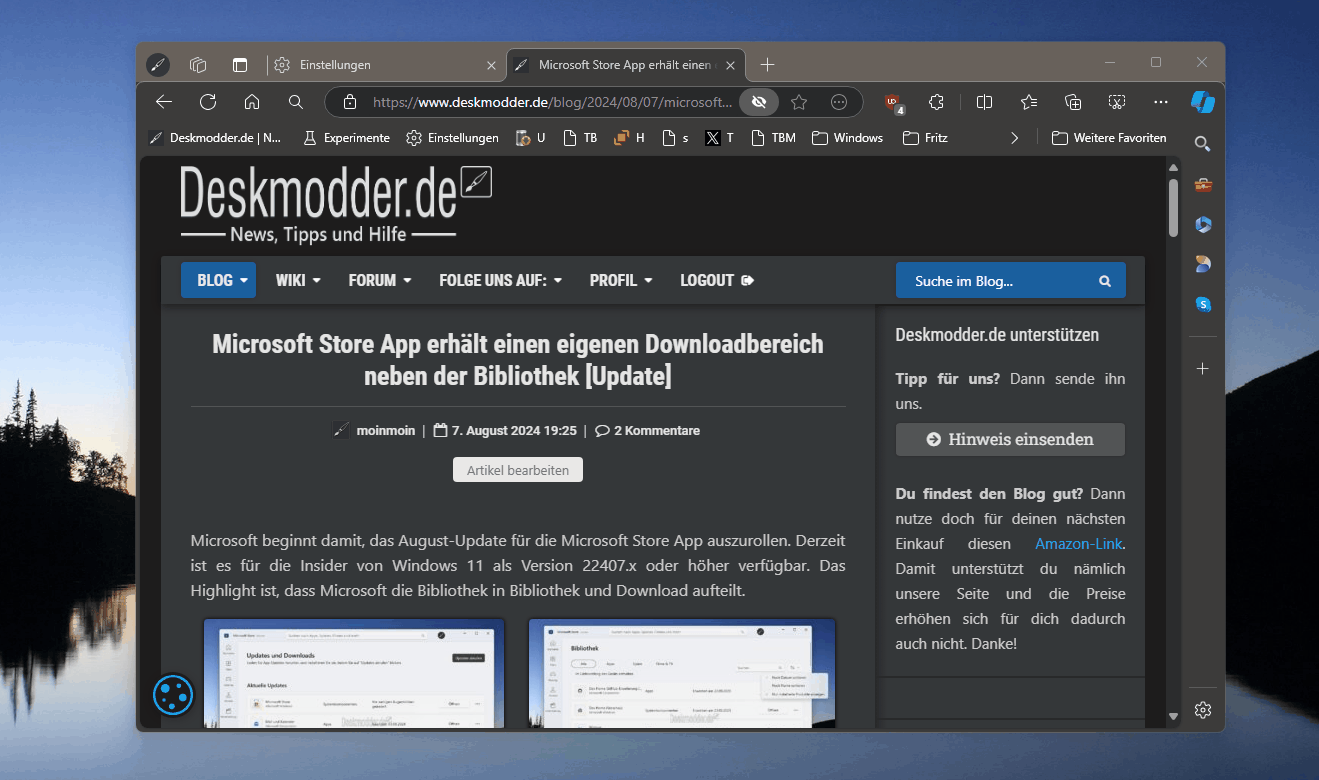Open a new tab with plus button
Image resolution: width=1319 pixels, height=780 pixels.
pyautogui.click(x=767, y=65)
